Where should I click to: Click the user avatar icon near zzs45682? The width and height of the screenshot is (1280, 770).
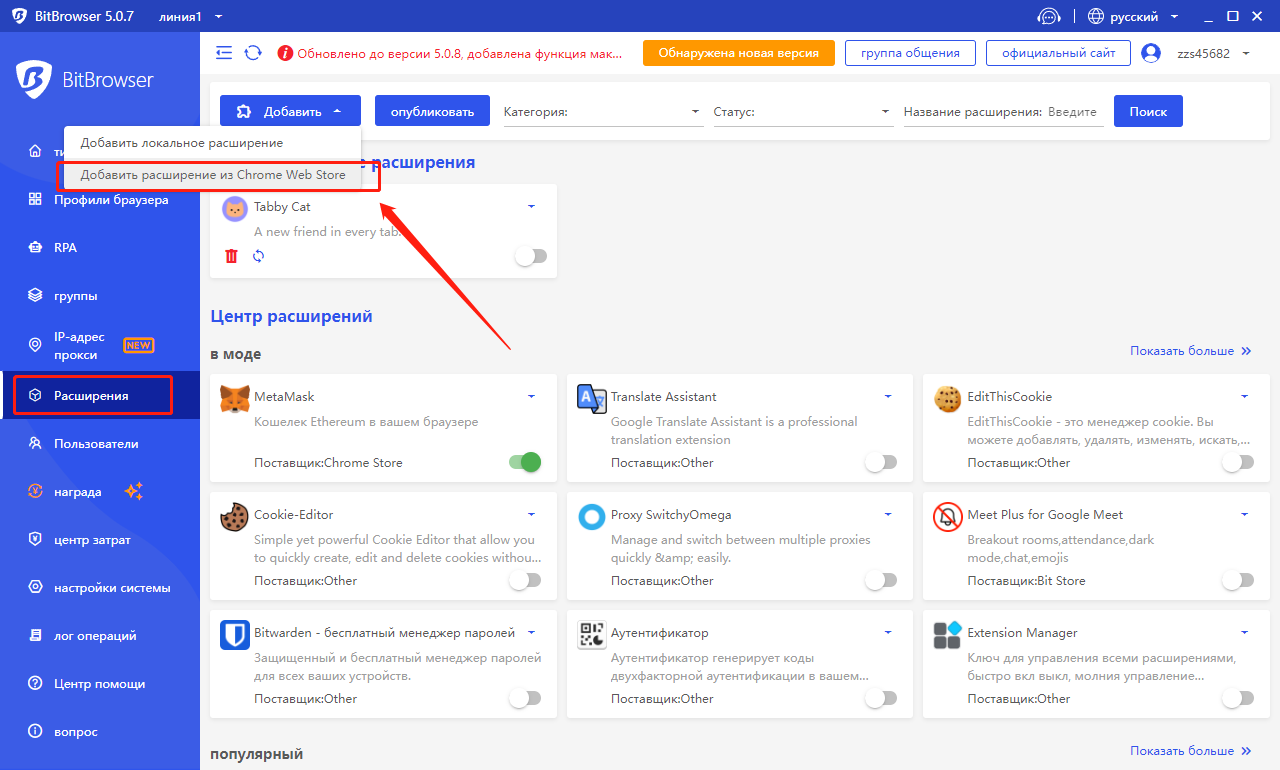1151,53
